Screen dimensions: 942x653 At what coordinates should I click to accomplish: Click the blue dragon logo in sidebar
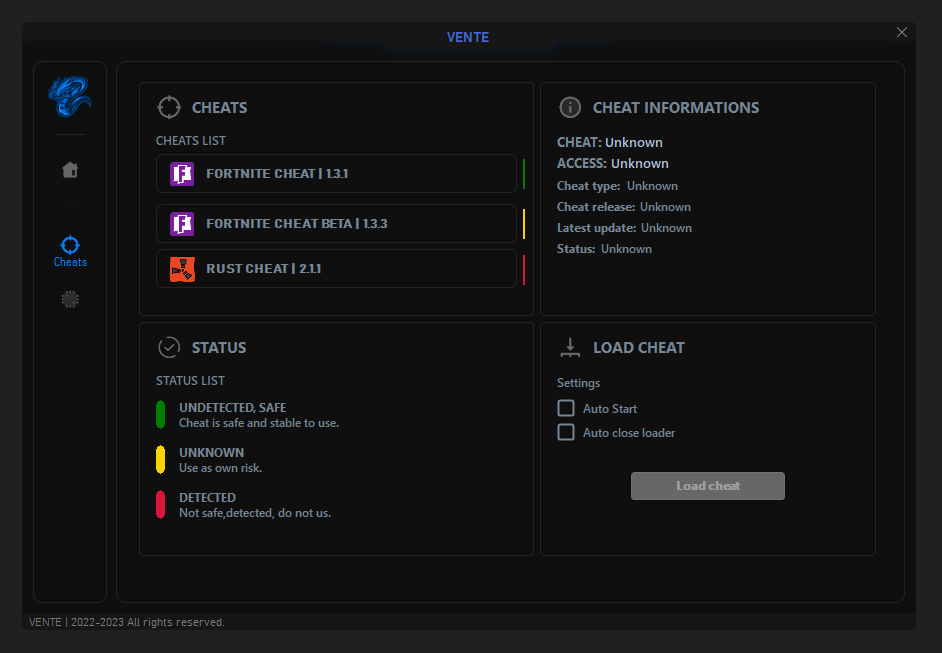pos(70,96)
